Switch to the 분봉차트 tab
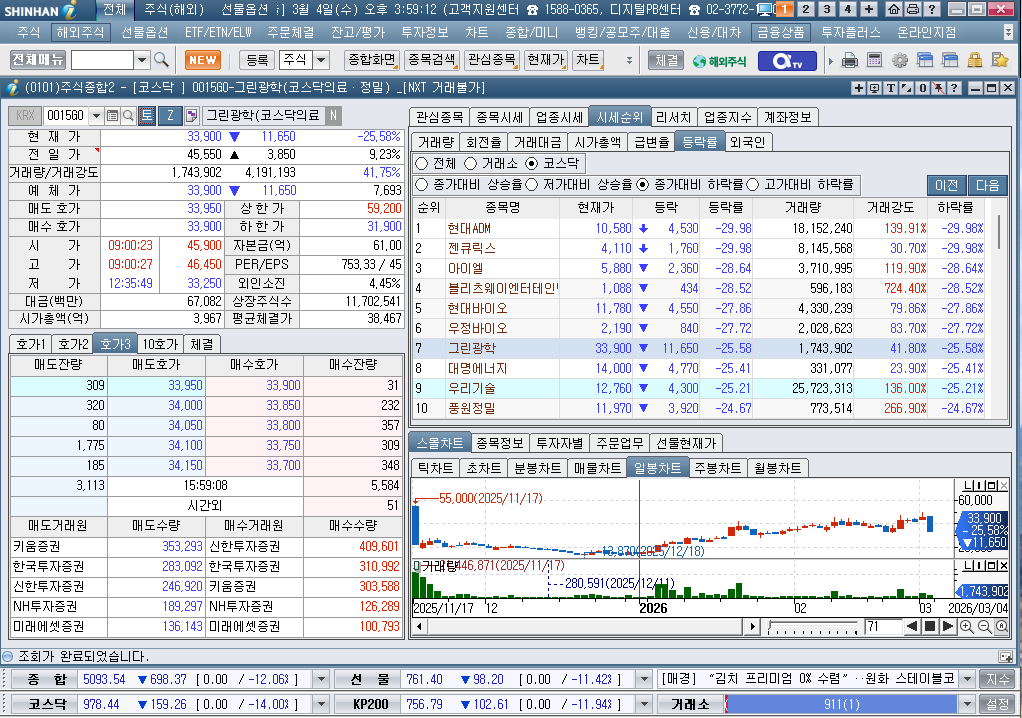 pyautogui.click(x=538, y=468)
